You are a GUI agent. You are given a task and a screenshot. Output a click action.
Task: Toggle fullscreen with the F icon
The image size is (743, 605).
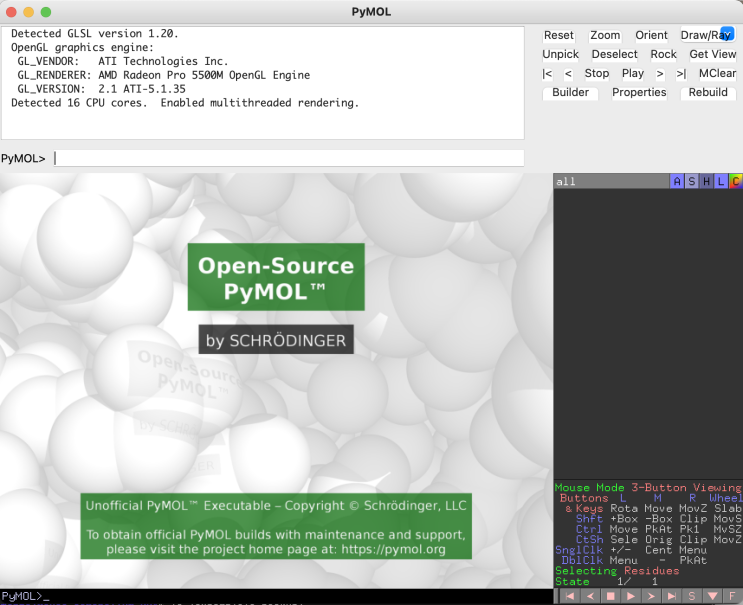click(732, 596)
